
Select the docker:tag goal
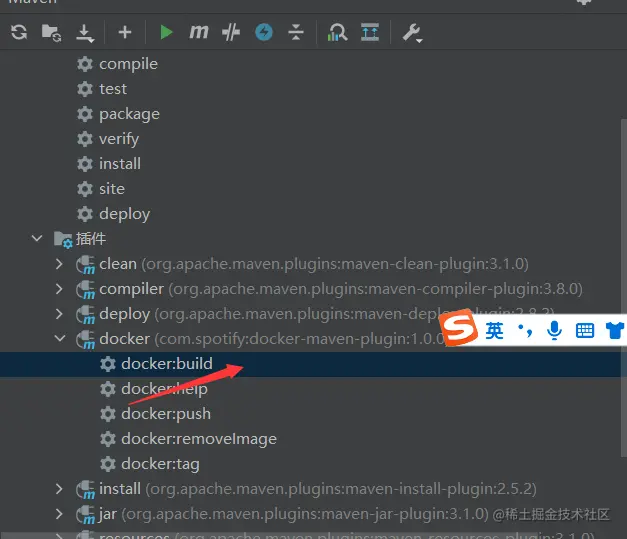160,464
